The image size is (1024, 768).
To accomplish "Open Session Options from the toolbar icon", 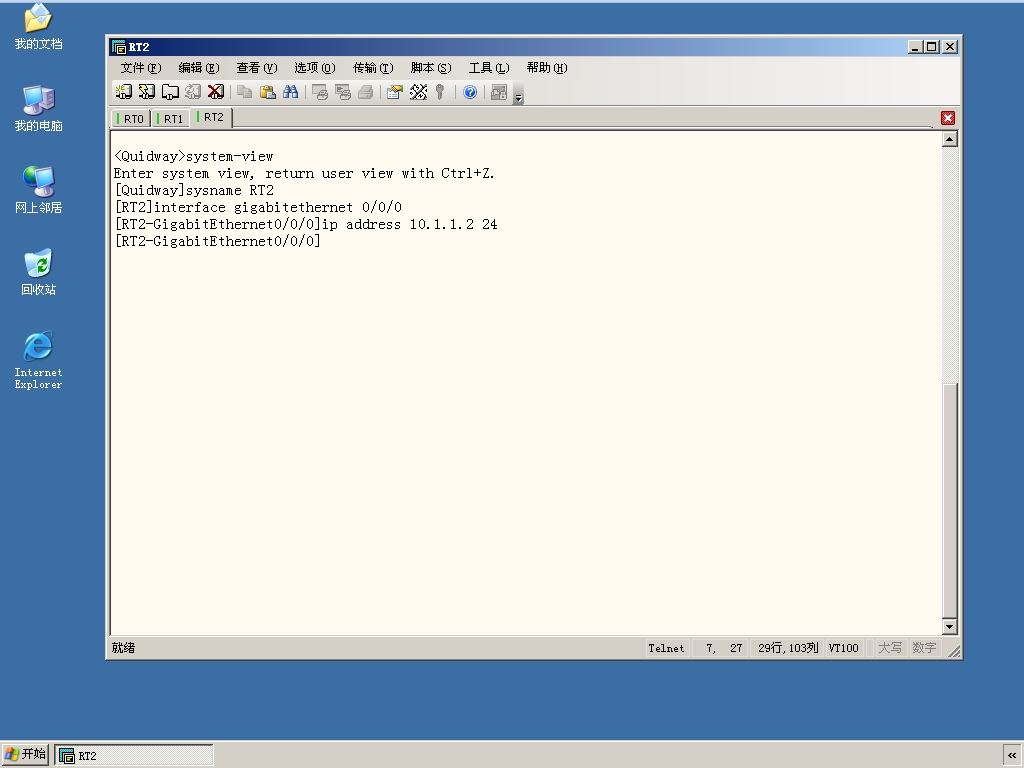I will pos(394,92).
